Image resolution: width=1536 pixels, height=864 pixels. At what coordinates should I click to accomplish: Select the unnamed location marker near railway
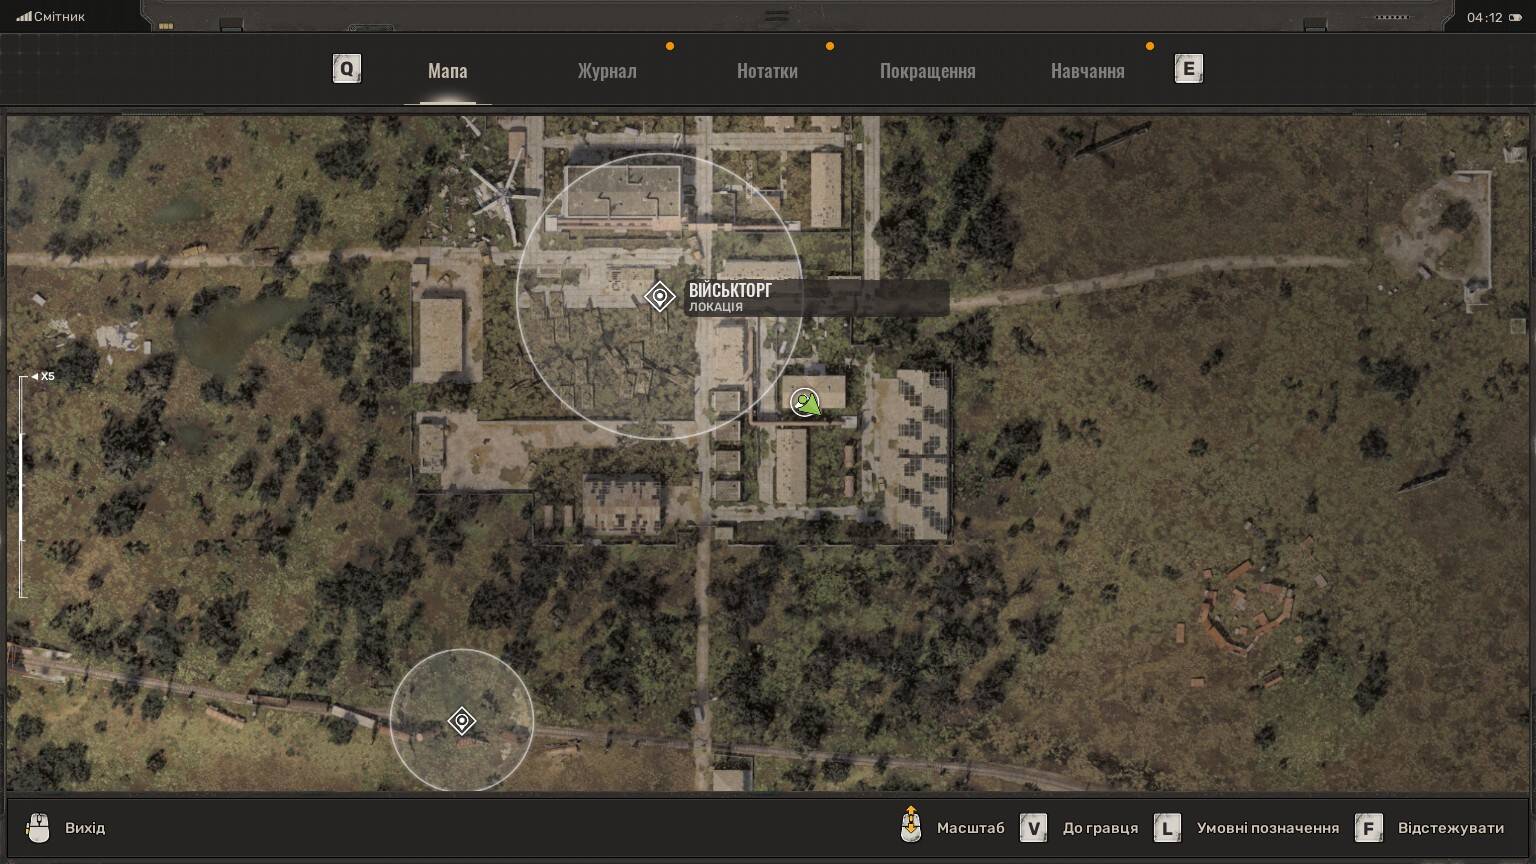point(462,721)
